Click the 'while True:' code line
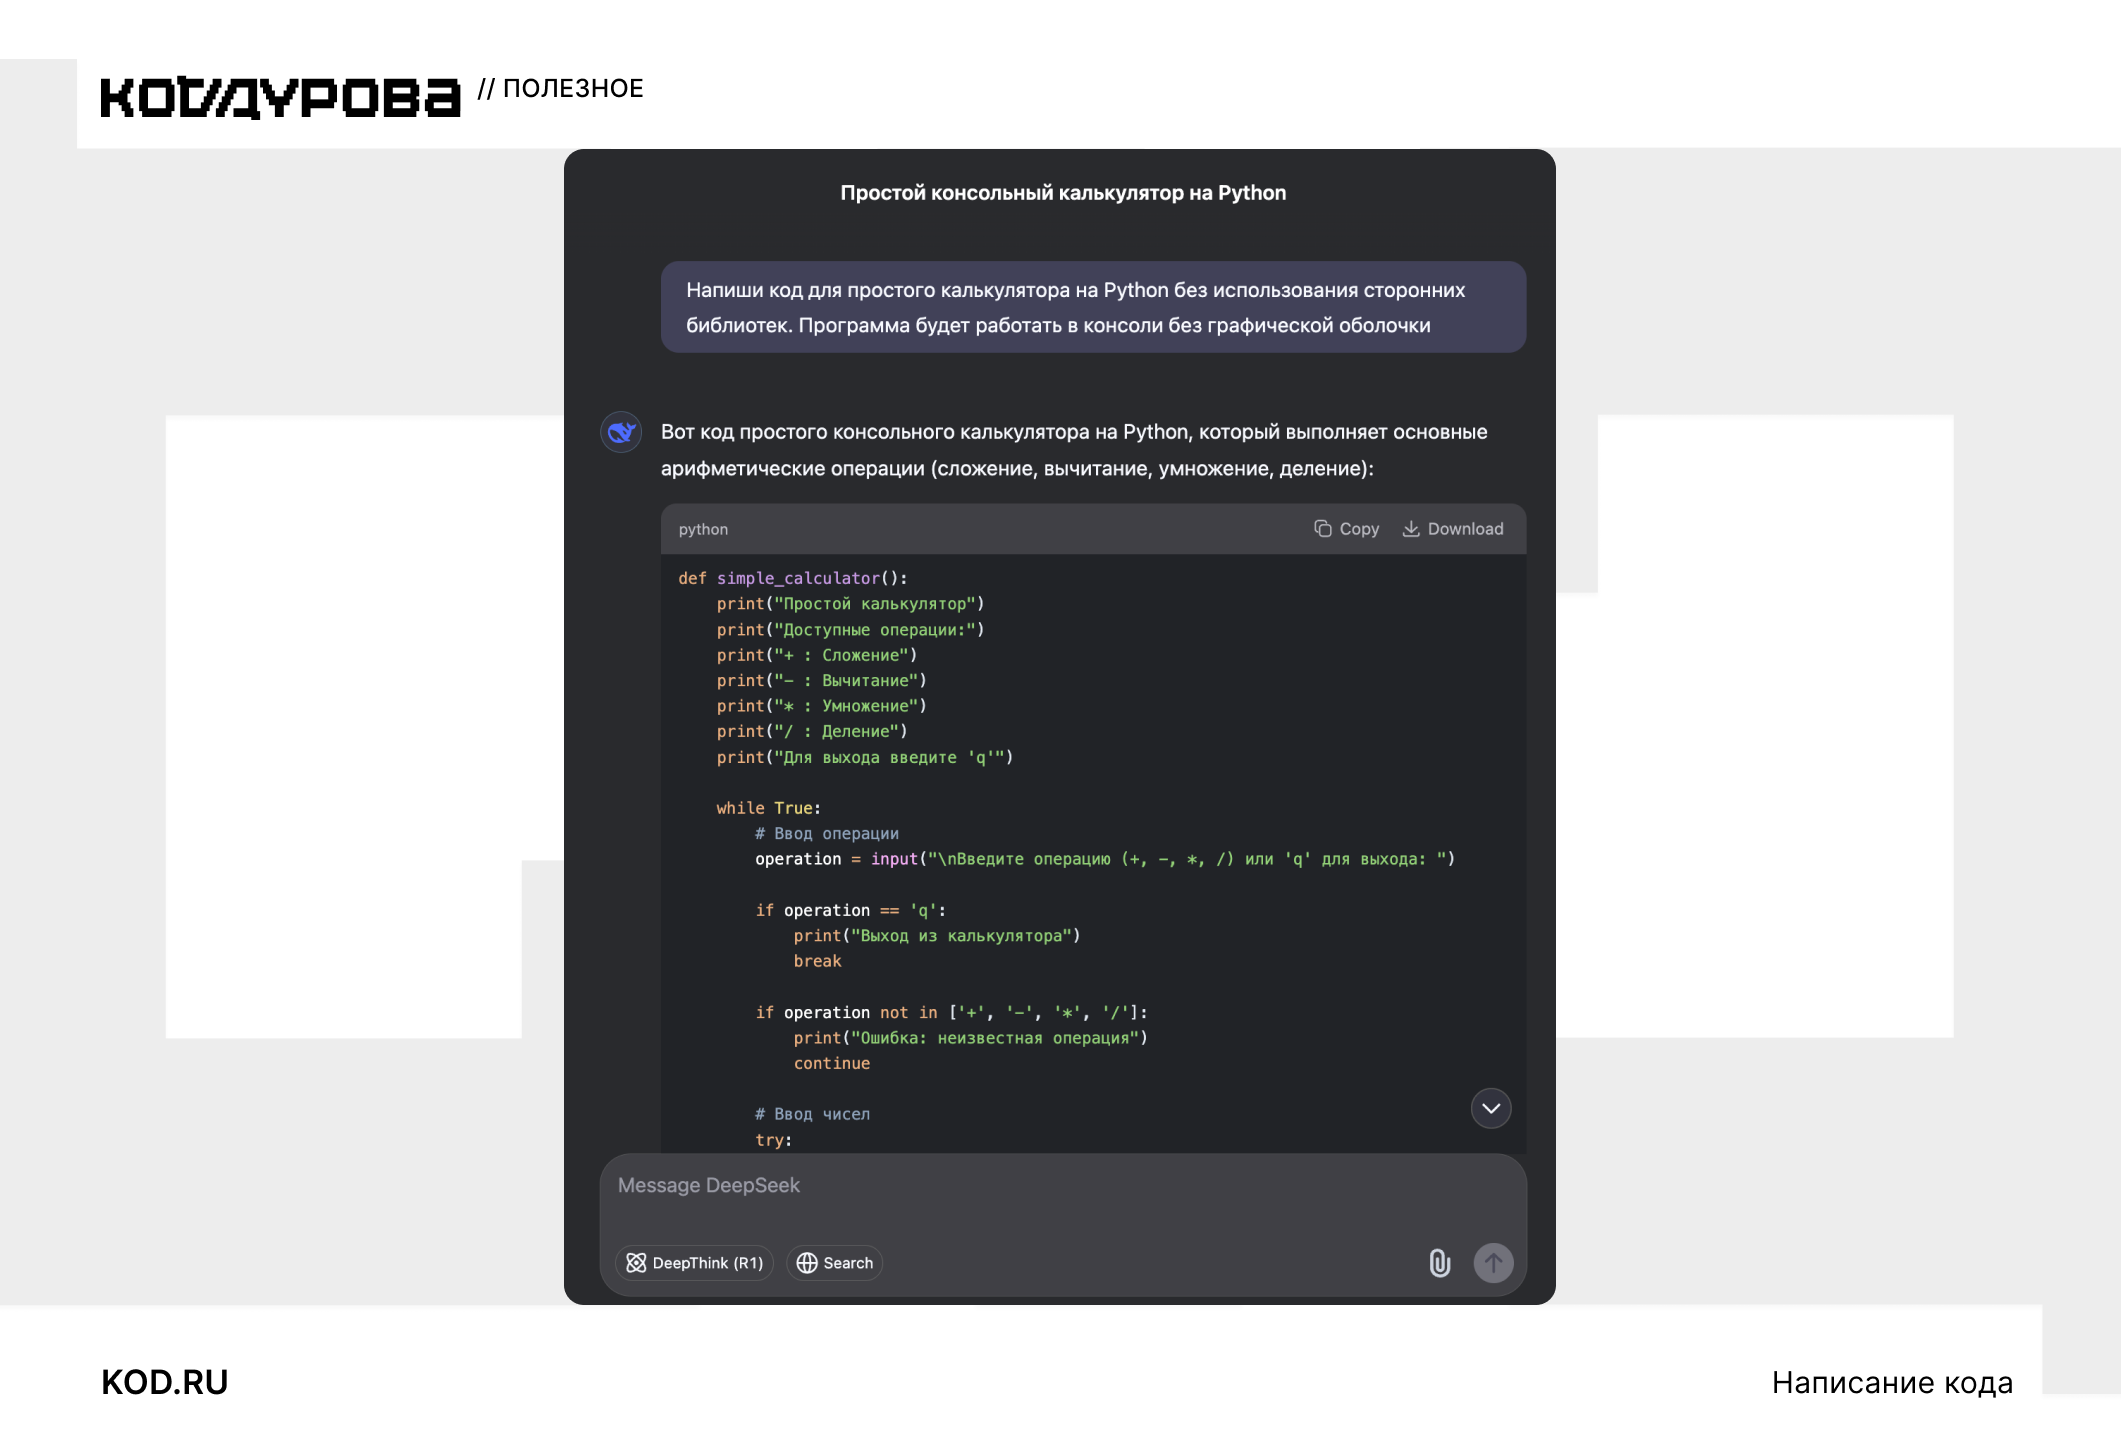 click(768, 808)
